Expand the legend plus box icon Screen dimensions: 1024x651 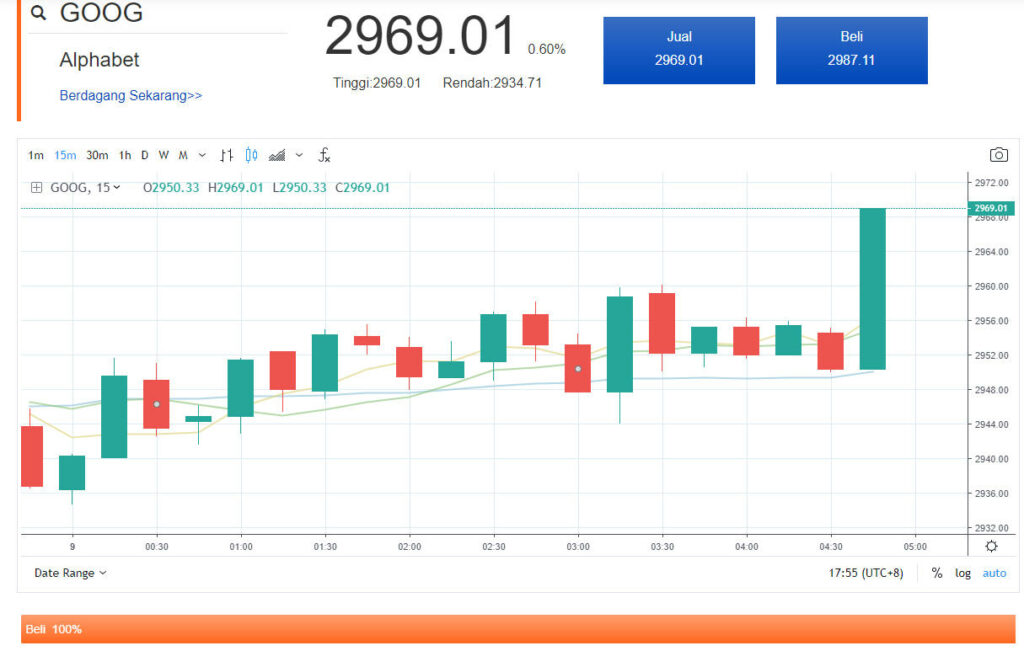(37, 188)
